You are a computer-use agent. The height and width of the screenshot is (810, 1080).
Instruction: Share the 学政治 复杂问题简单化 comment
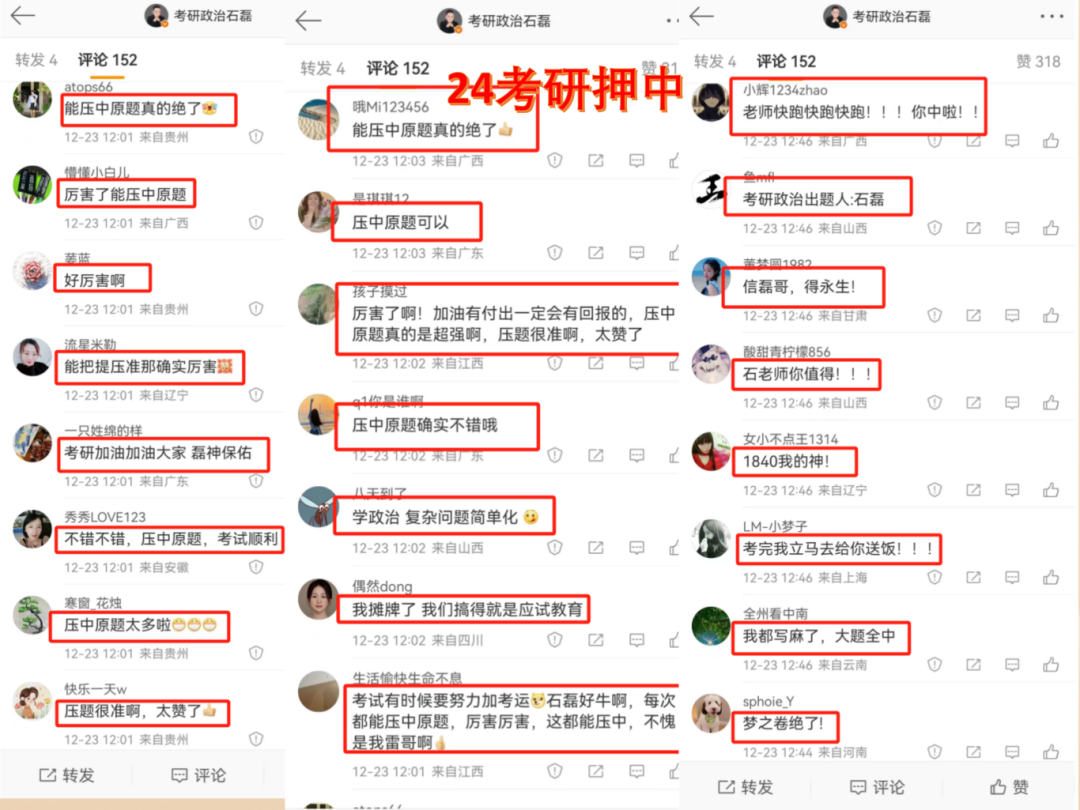pos(596,548)
